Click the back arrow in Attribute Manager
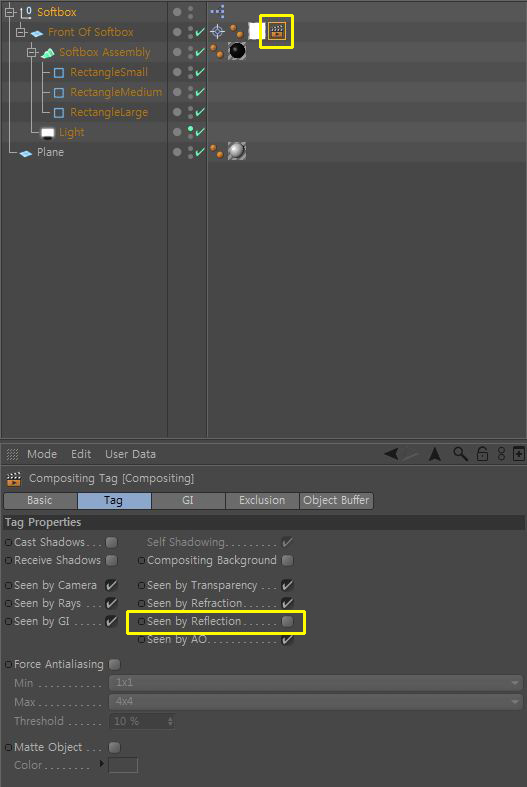 pos(391,454)
